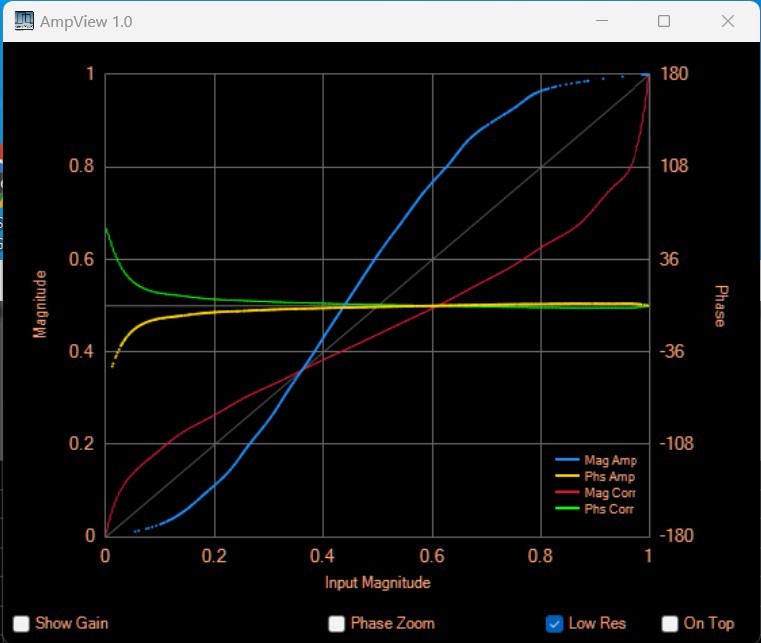The height and width of the screenshot is (643, 761).
Task: Uncheck the Low Res option
Action: 555,623
